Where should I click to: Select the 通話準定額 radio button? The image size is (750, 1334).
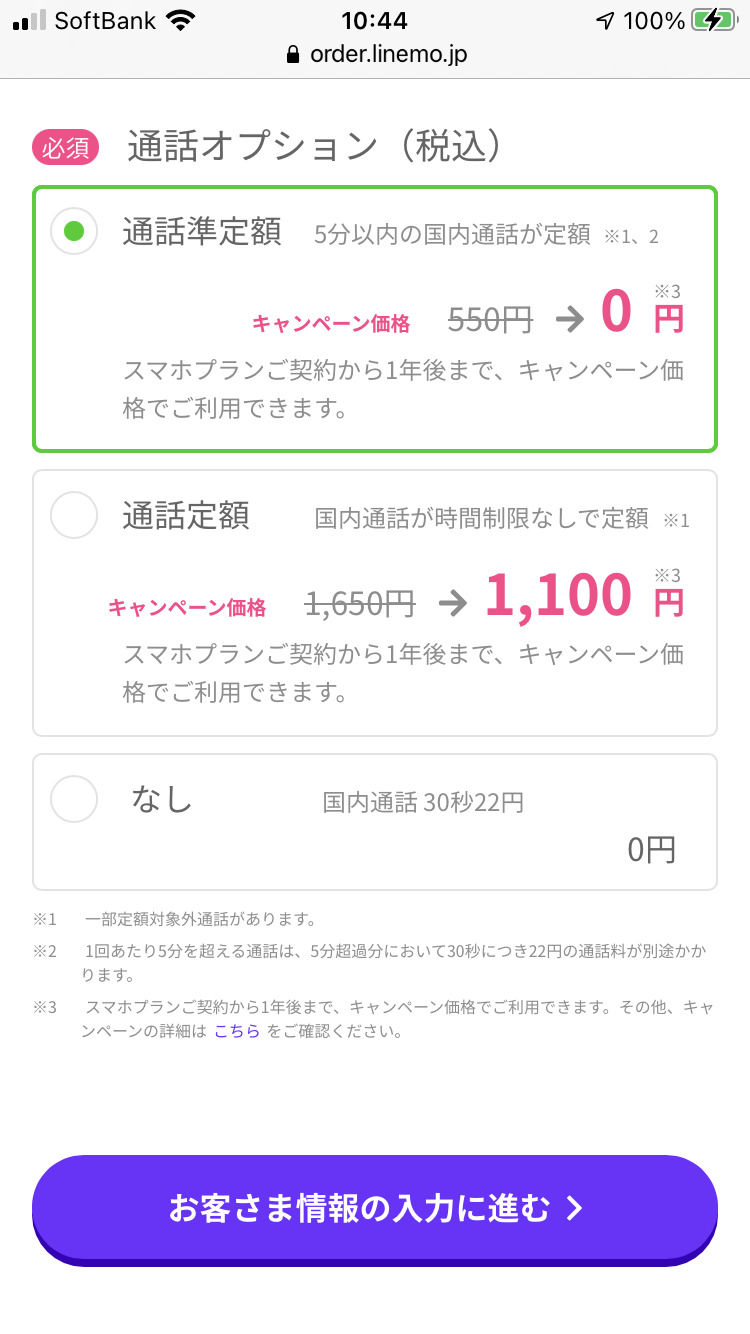point(74,232)
